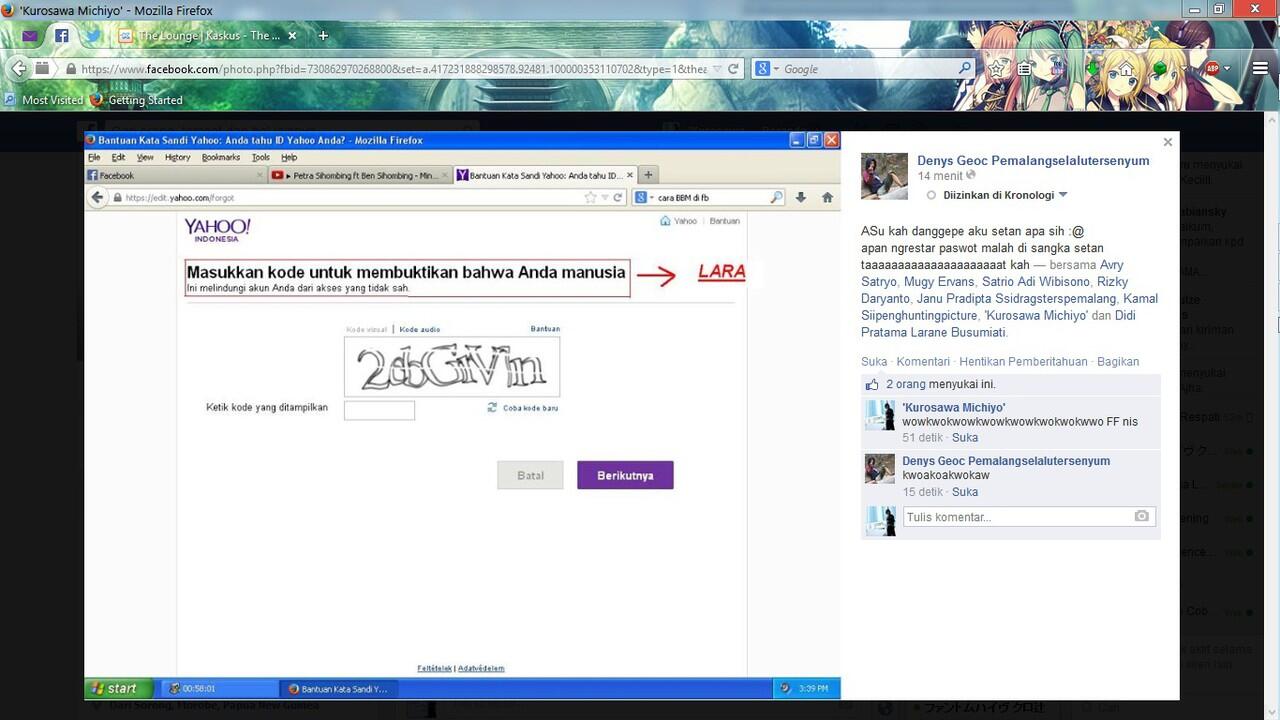This screenshot has width=1280, height=720.
Task: Open tagged friend Janu Pradipta Ssidragsterspemalang
Action: pos(1016,299)
